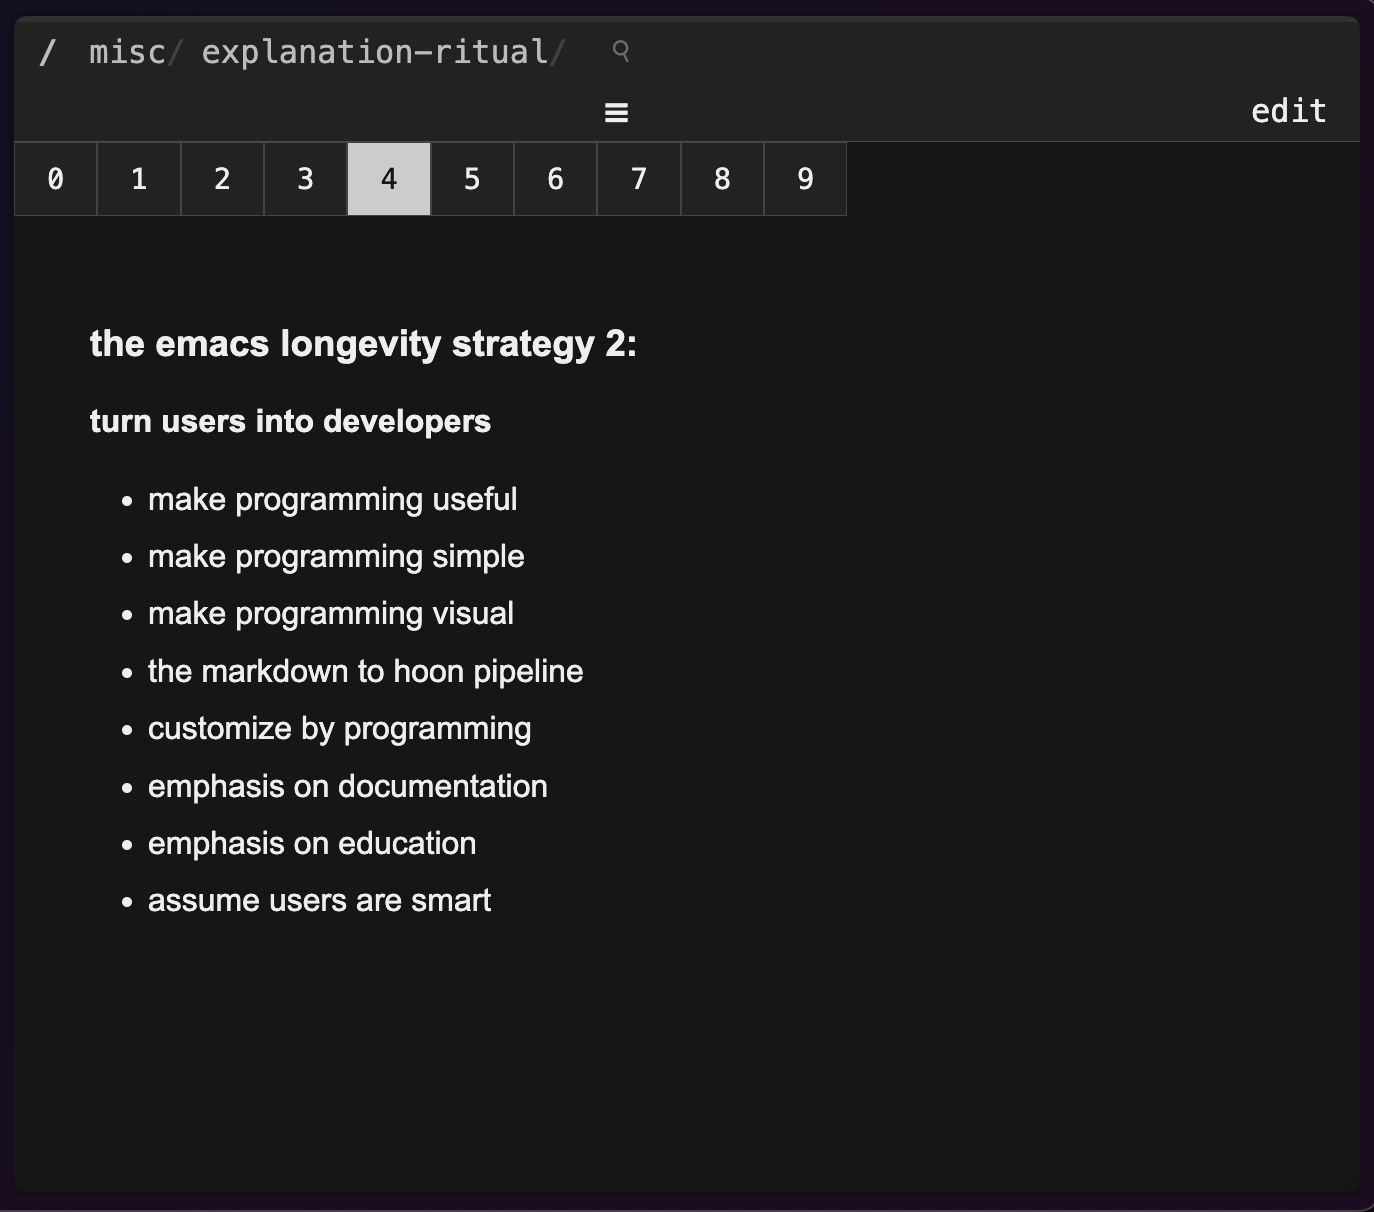This screenshot has height=1212, width=1374.
Task: Click the magnifier search icon
Action: [x=620, y=51]
